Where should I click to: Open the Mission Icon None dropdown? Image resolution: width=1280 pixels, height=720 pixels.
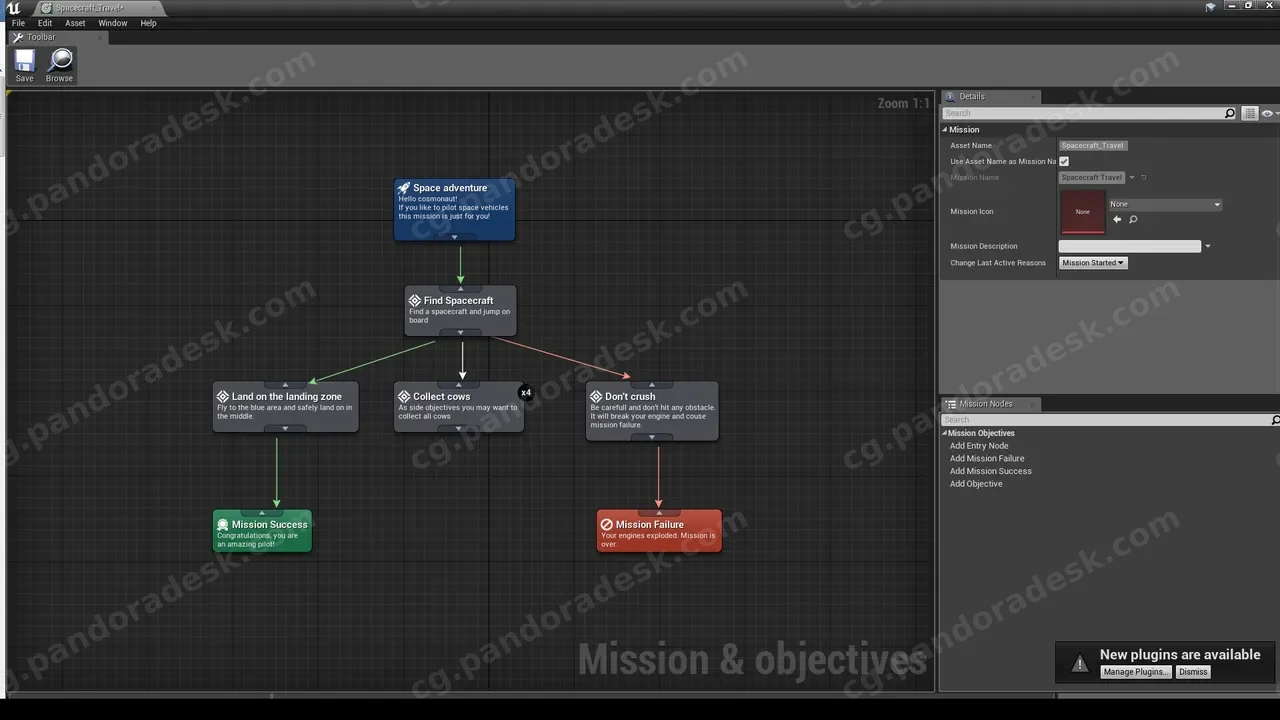(x=1165, y=204)
